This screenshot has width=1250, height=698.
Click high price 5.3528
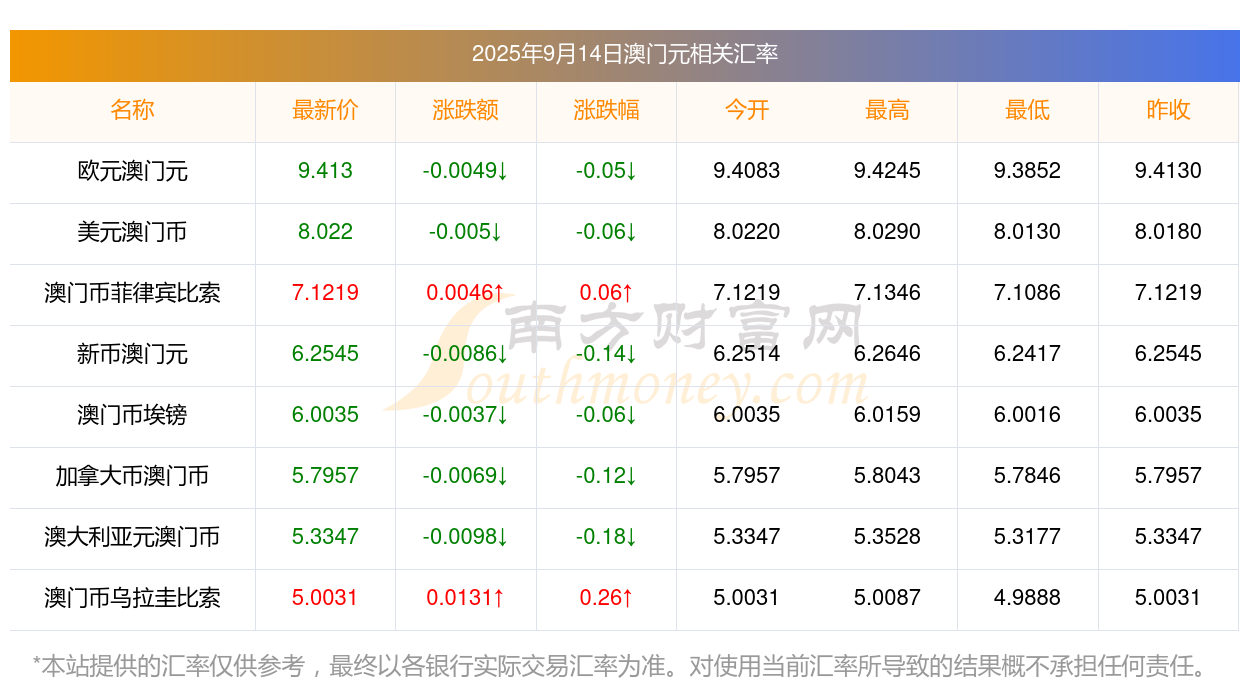[x=887, y=537]
